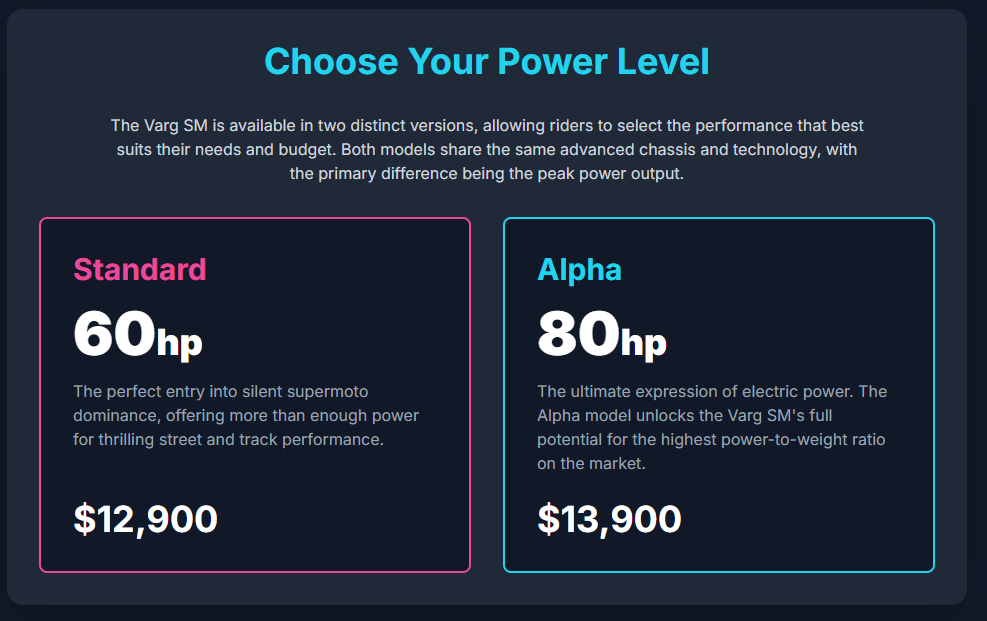Click the "hp" unit beside 80

pos(644,343)
